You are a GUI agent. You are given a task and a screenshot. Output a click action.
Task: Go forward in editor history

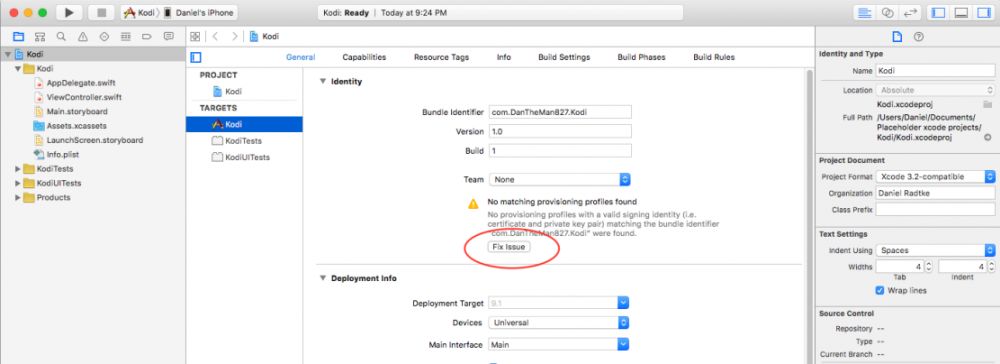click(x=235, y=36)
